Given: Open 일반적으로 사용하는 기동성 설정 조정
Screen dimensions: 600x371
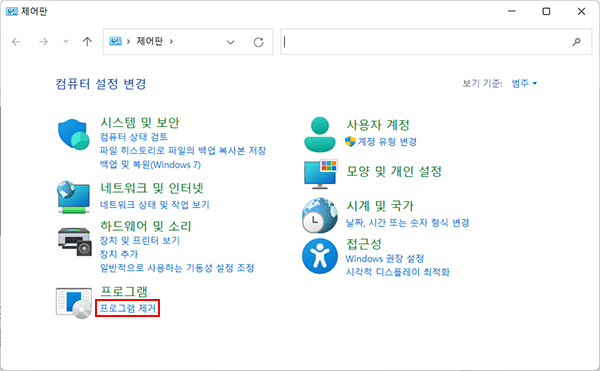Looking at the screenshot, I should click(177, 268).
